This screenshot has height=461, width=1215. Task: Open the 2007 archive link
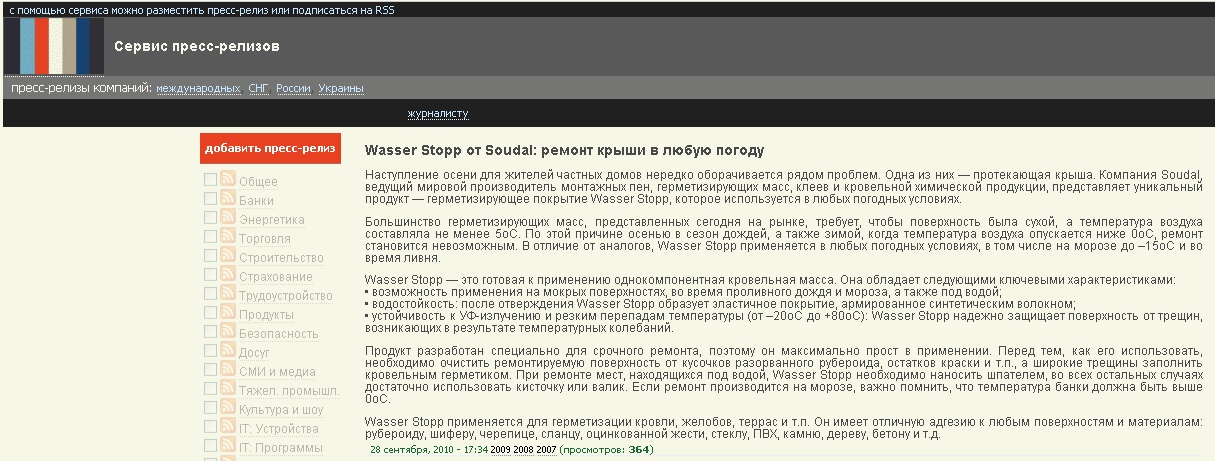[546, 449]
